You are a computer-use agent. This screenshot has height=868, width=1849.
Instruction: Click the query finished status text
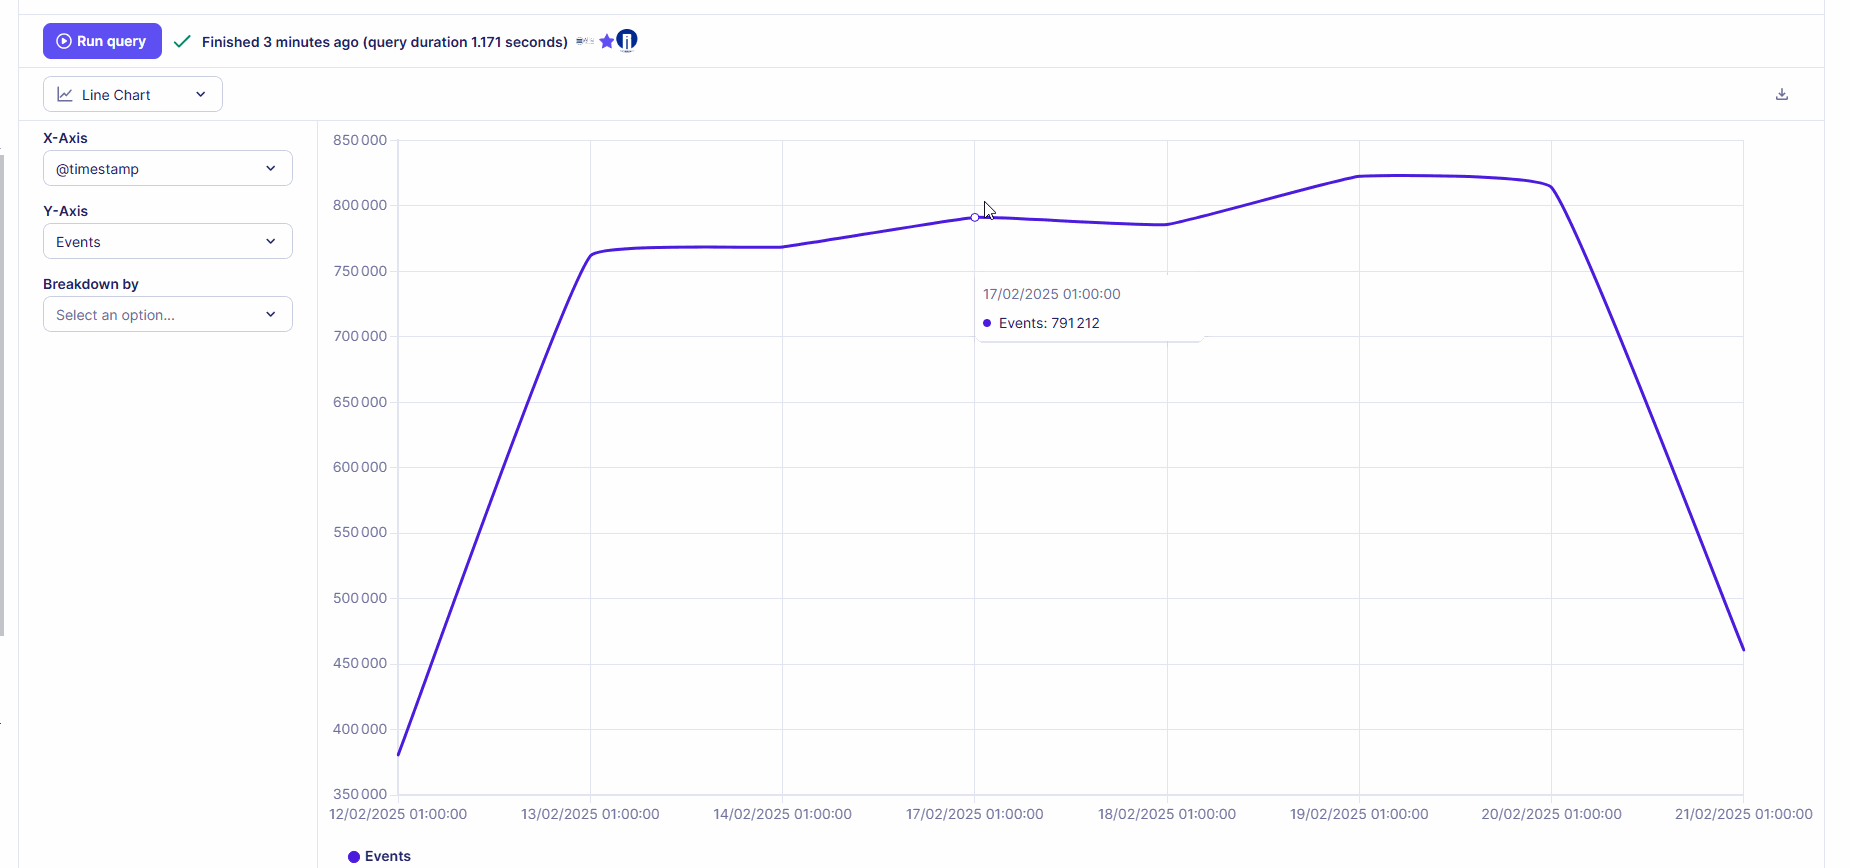(x=384, y=42)
